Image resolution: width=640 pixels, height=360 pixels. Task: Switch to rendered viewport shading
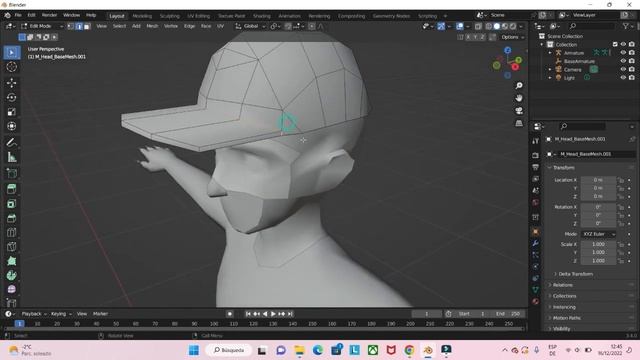(513, 26)
